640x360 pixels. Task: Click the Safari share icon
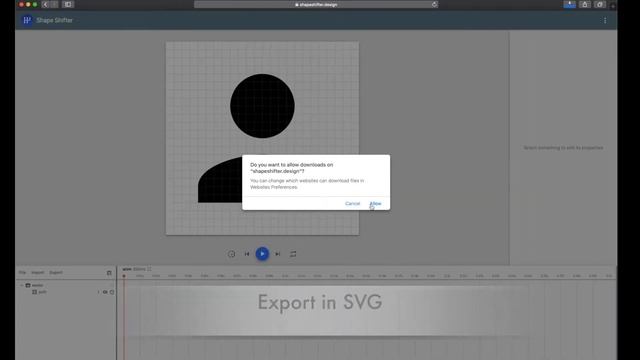pyautogui.click(x=584, y=4)
